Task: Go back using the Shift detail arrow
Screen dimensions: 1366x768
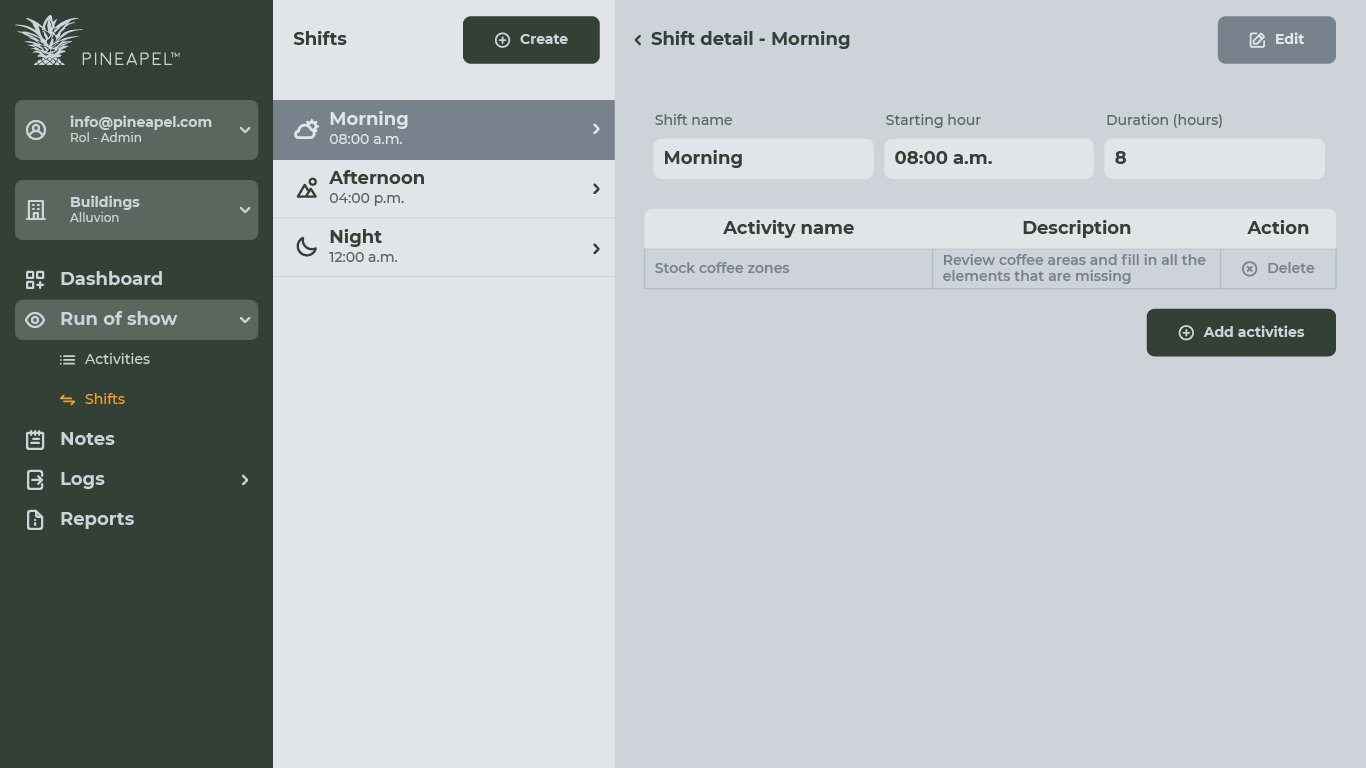Action: [638, 40]
